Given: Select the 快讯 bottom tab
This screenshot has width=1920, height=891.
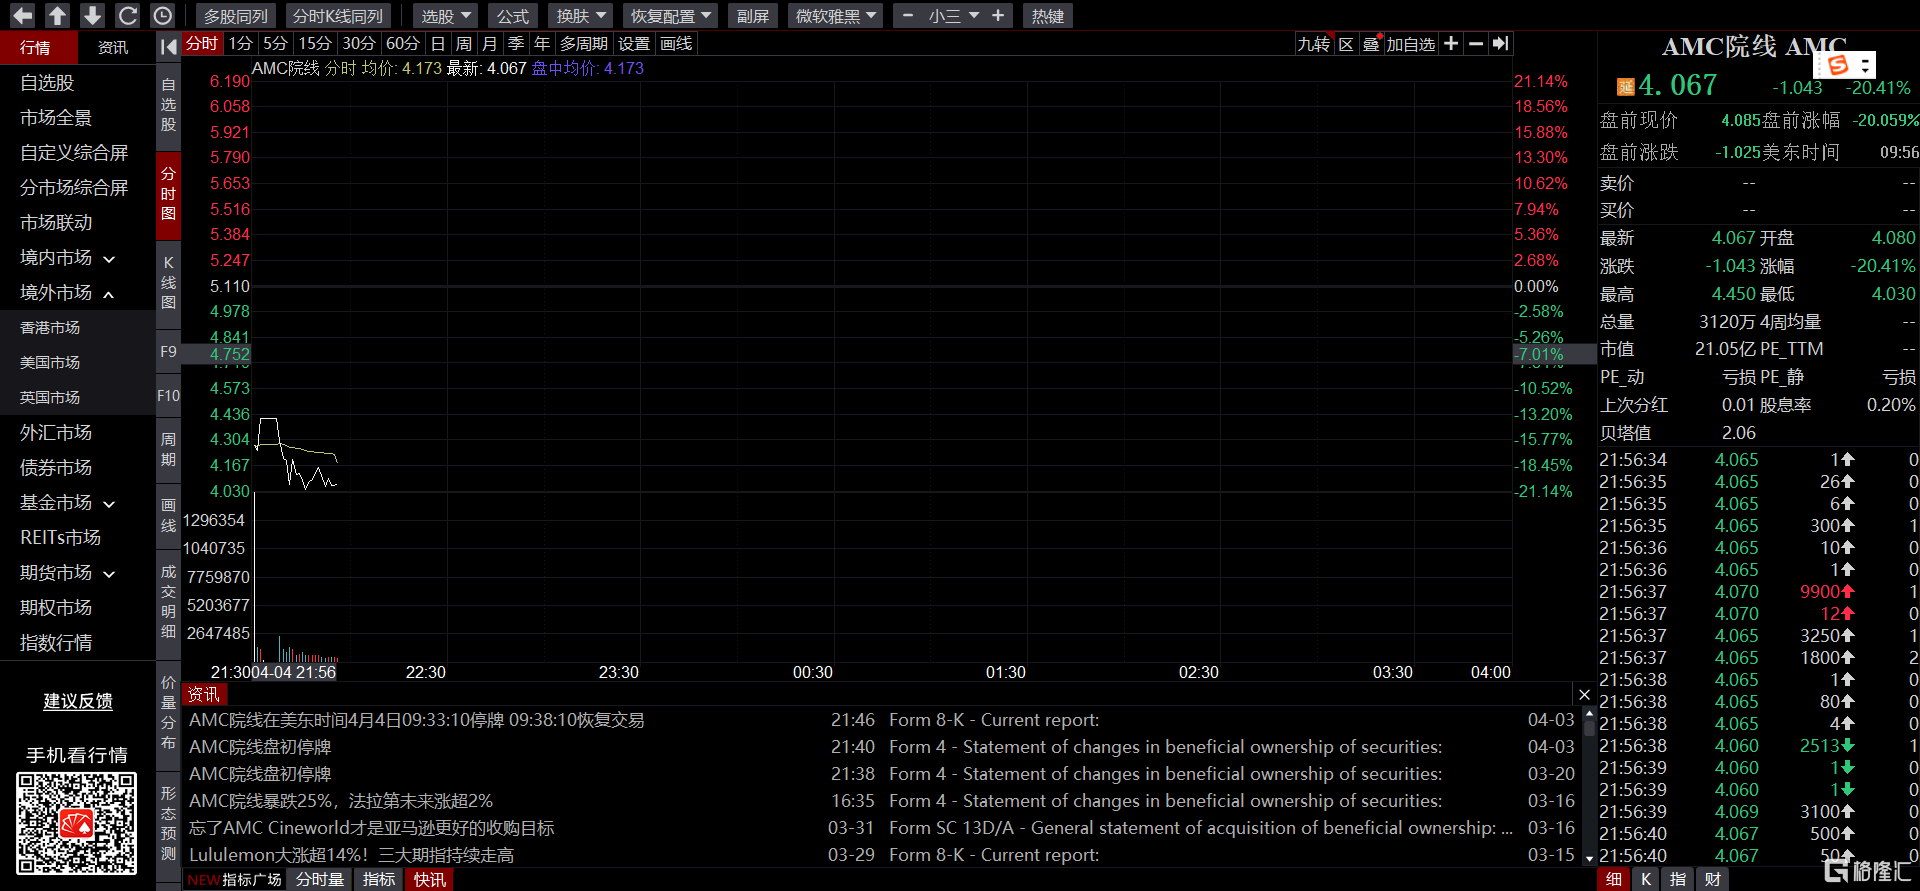Looking at the screenshot, I should pos(430,880).
